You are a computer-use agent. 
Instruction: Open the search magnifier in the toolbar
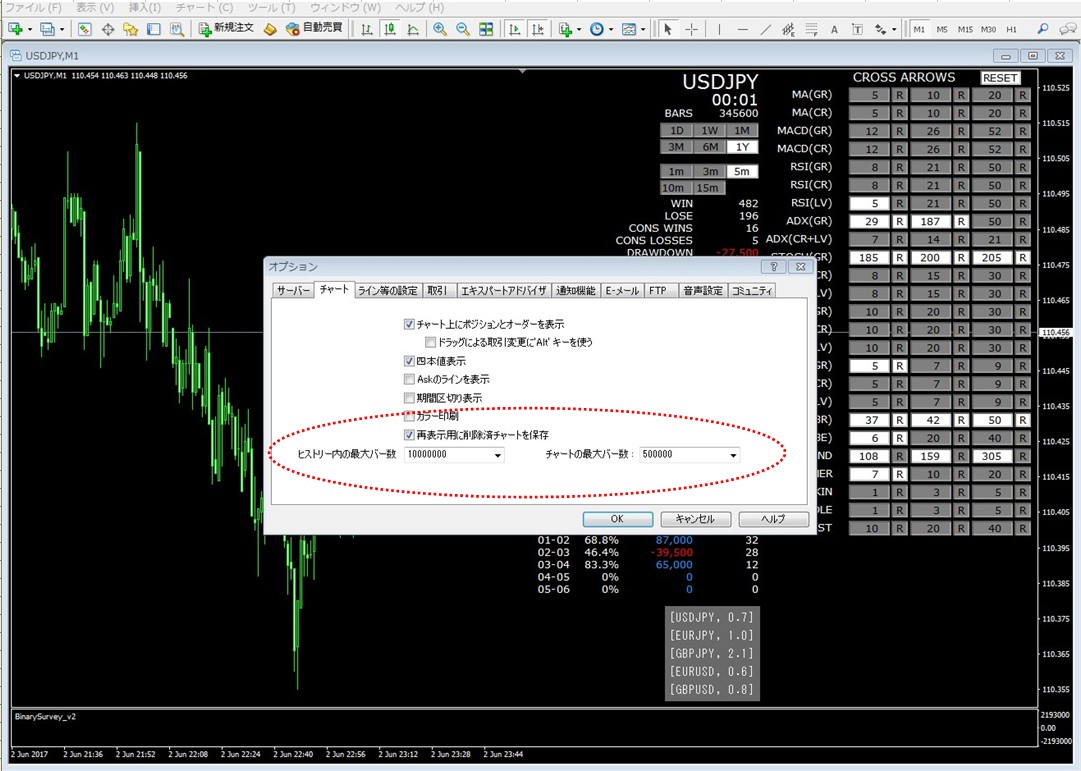1043,29
